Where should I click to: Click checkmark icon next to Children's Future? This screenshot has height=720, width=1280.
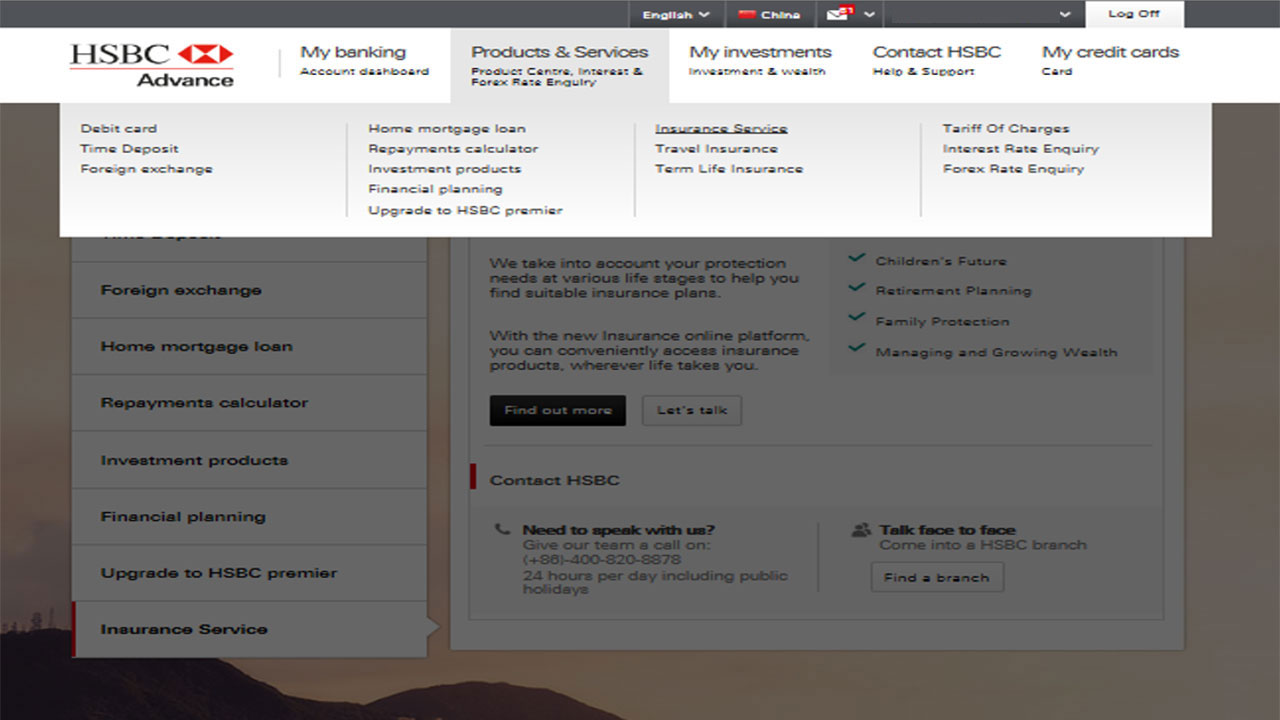[856, 258]
